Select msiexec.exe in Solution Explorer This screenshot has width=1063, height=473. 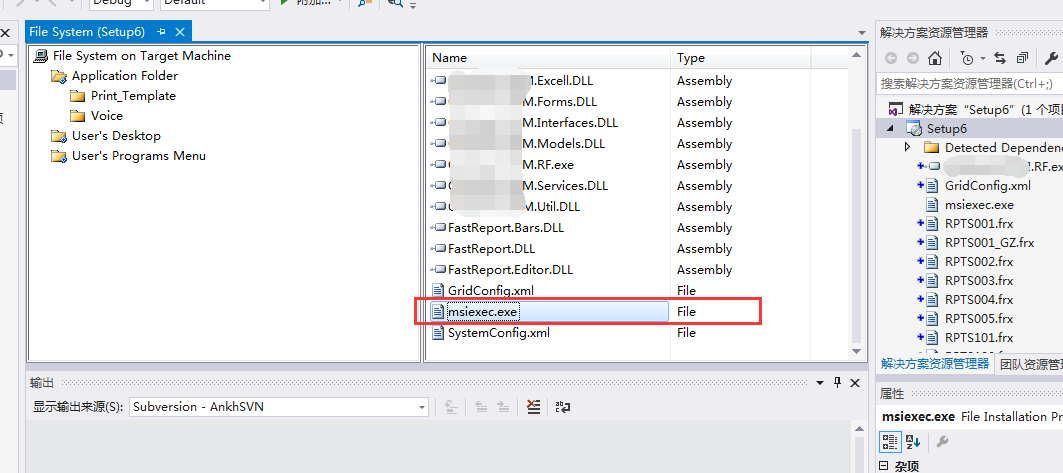(x=979, y=205)
